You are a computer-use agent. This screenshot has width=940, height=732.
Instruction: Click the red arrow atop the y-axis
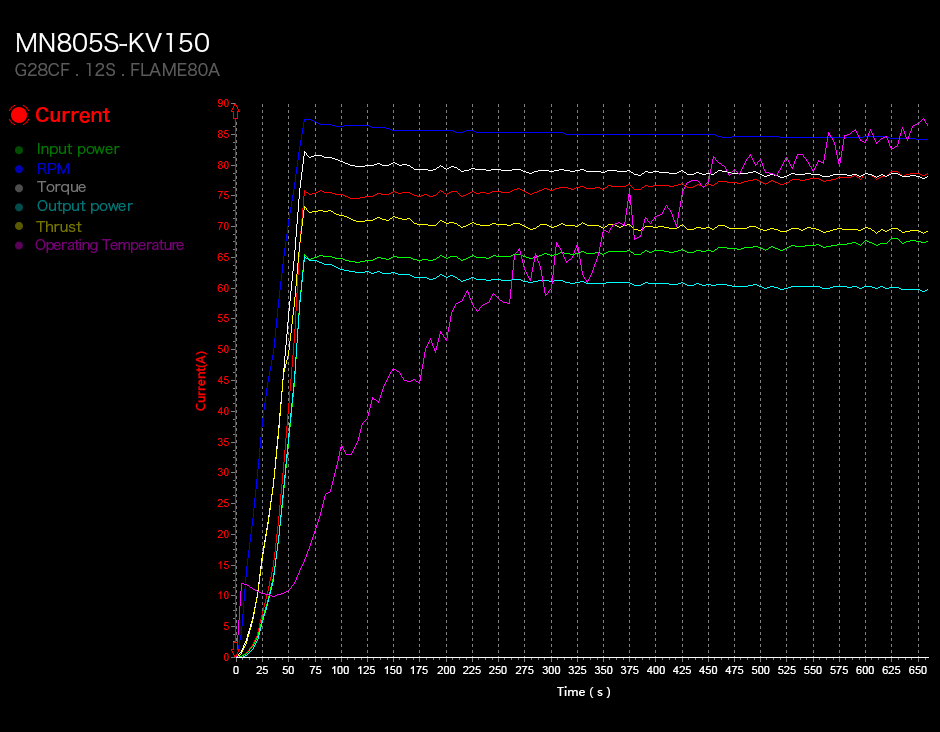click(x=236, y=110)
